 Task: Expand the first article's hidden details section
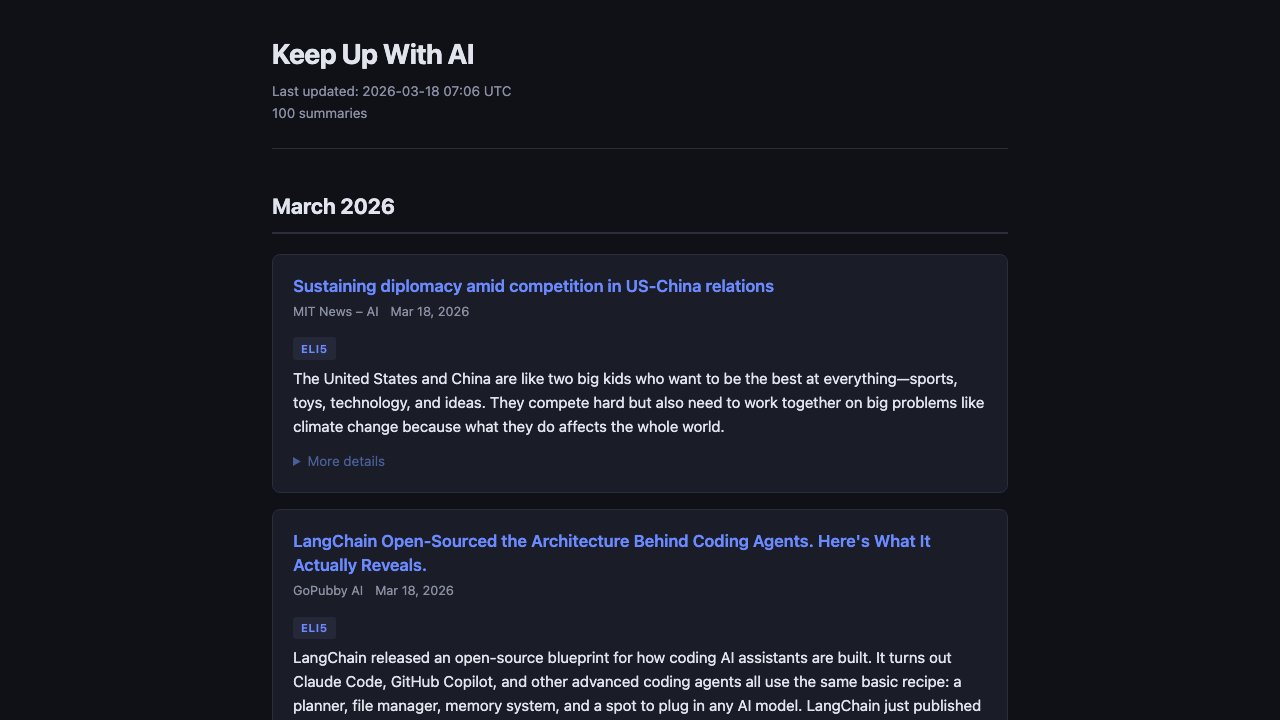[x=340, y=461]
